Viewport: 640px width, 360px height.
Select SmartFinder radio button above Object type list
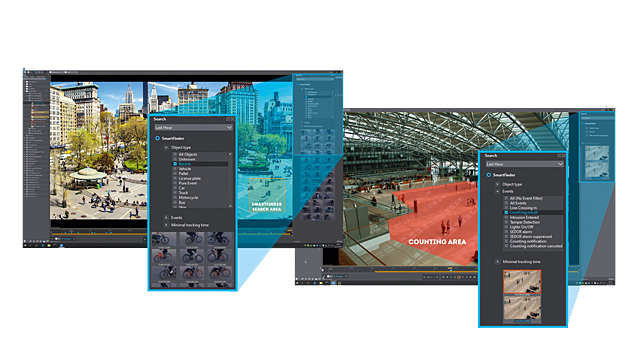pos(158,138)
